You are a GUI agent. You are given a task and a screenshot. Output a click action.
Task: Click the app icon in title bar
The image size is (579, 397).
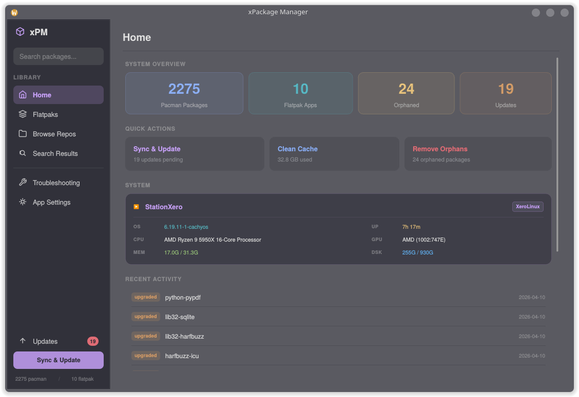pyautogui.click(x=14, y=13)
